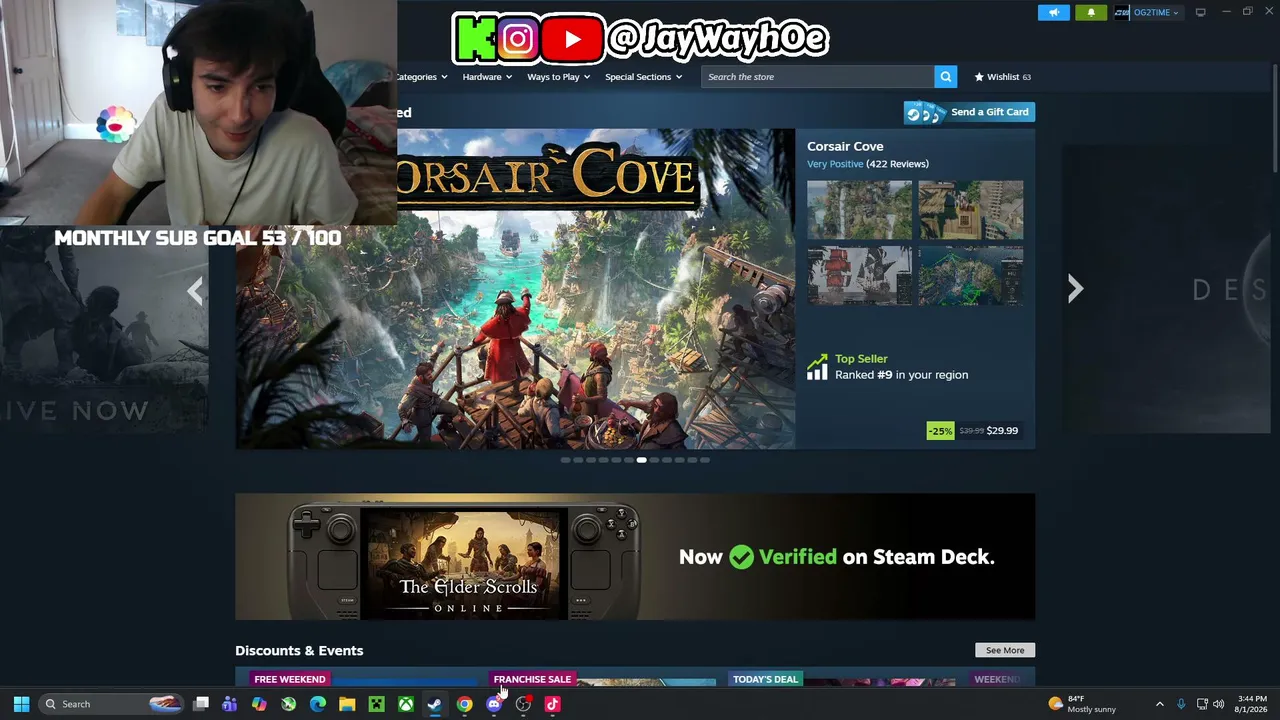The image size is (1280, 720).
Task: Click the store search magnifier button
Action: (x=945, y=77)
